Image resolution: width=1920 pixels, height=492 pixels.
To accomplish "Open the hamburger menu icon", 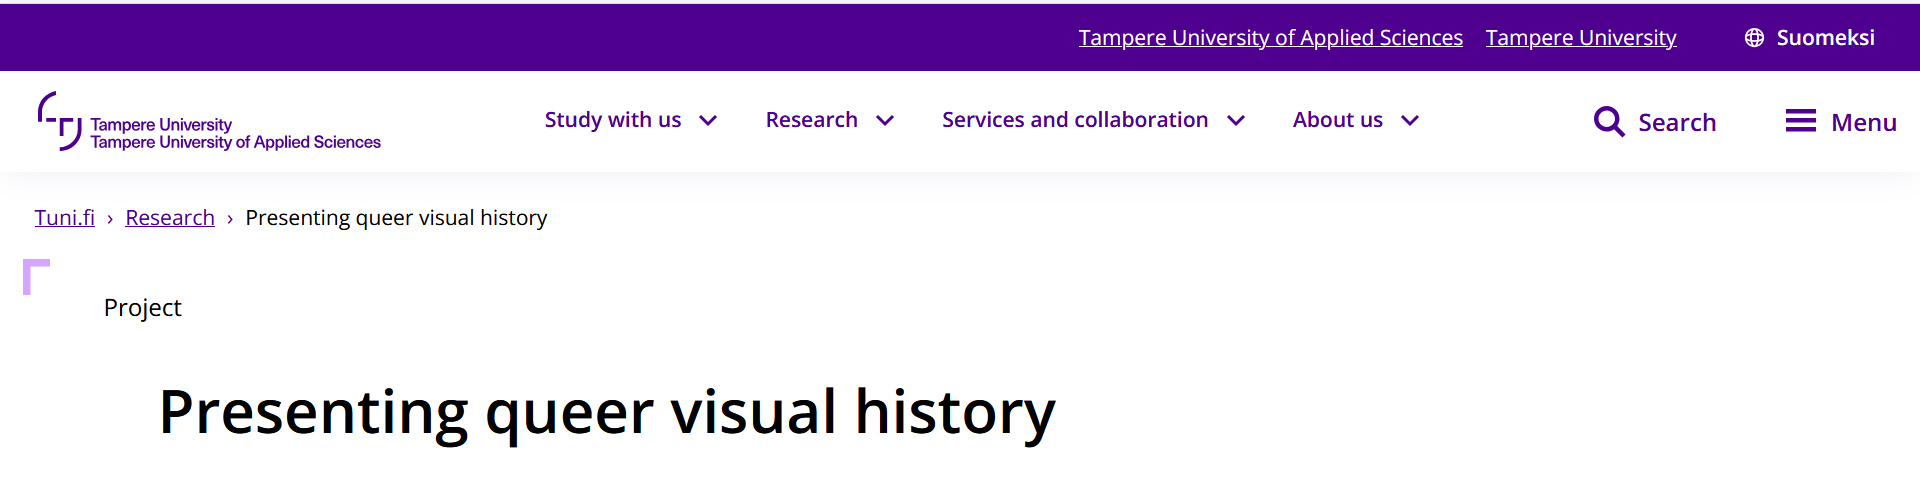I will click(x=1800, y=121).
